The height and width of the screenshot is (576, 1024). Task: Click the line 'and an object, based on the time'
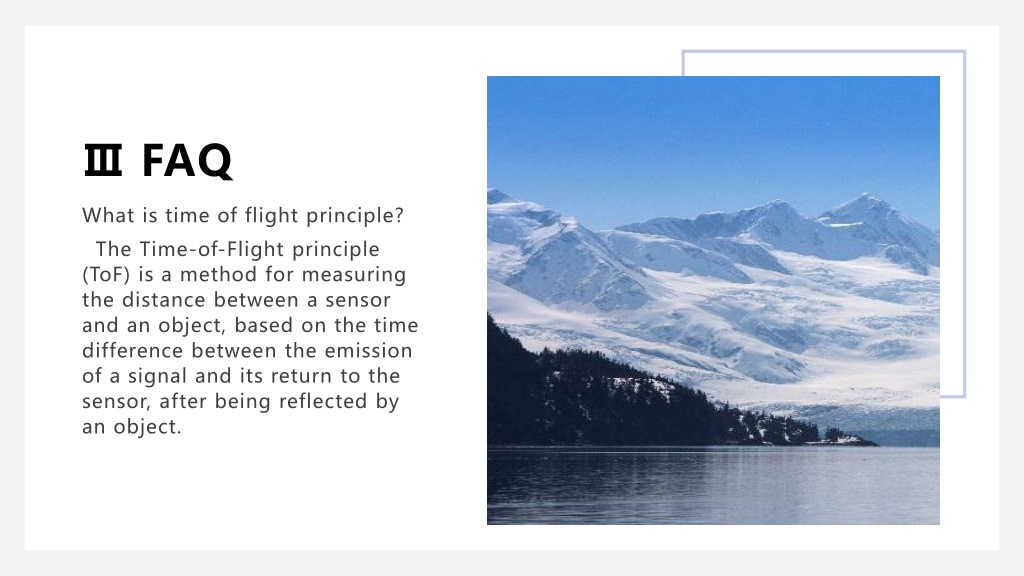250,325
